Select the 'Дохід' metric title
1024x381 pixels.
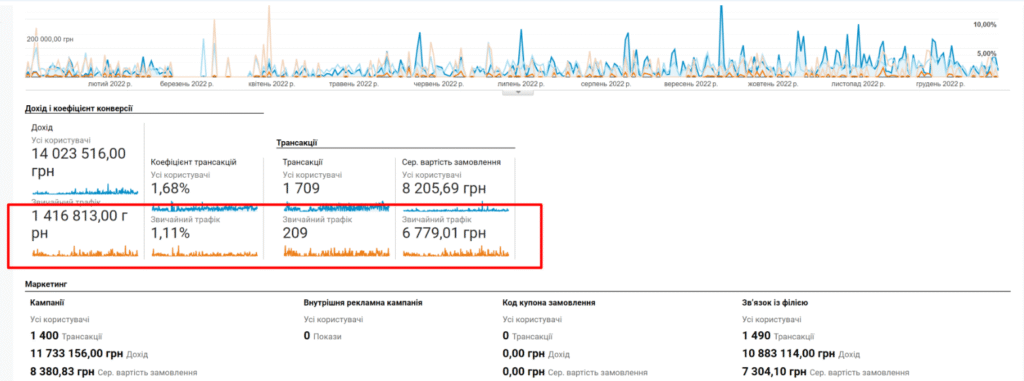point(42,128)
